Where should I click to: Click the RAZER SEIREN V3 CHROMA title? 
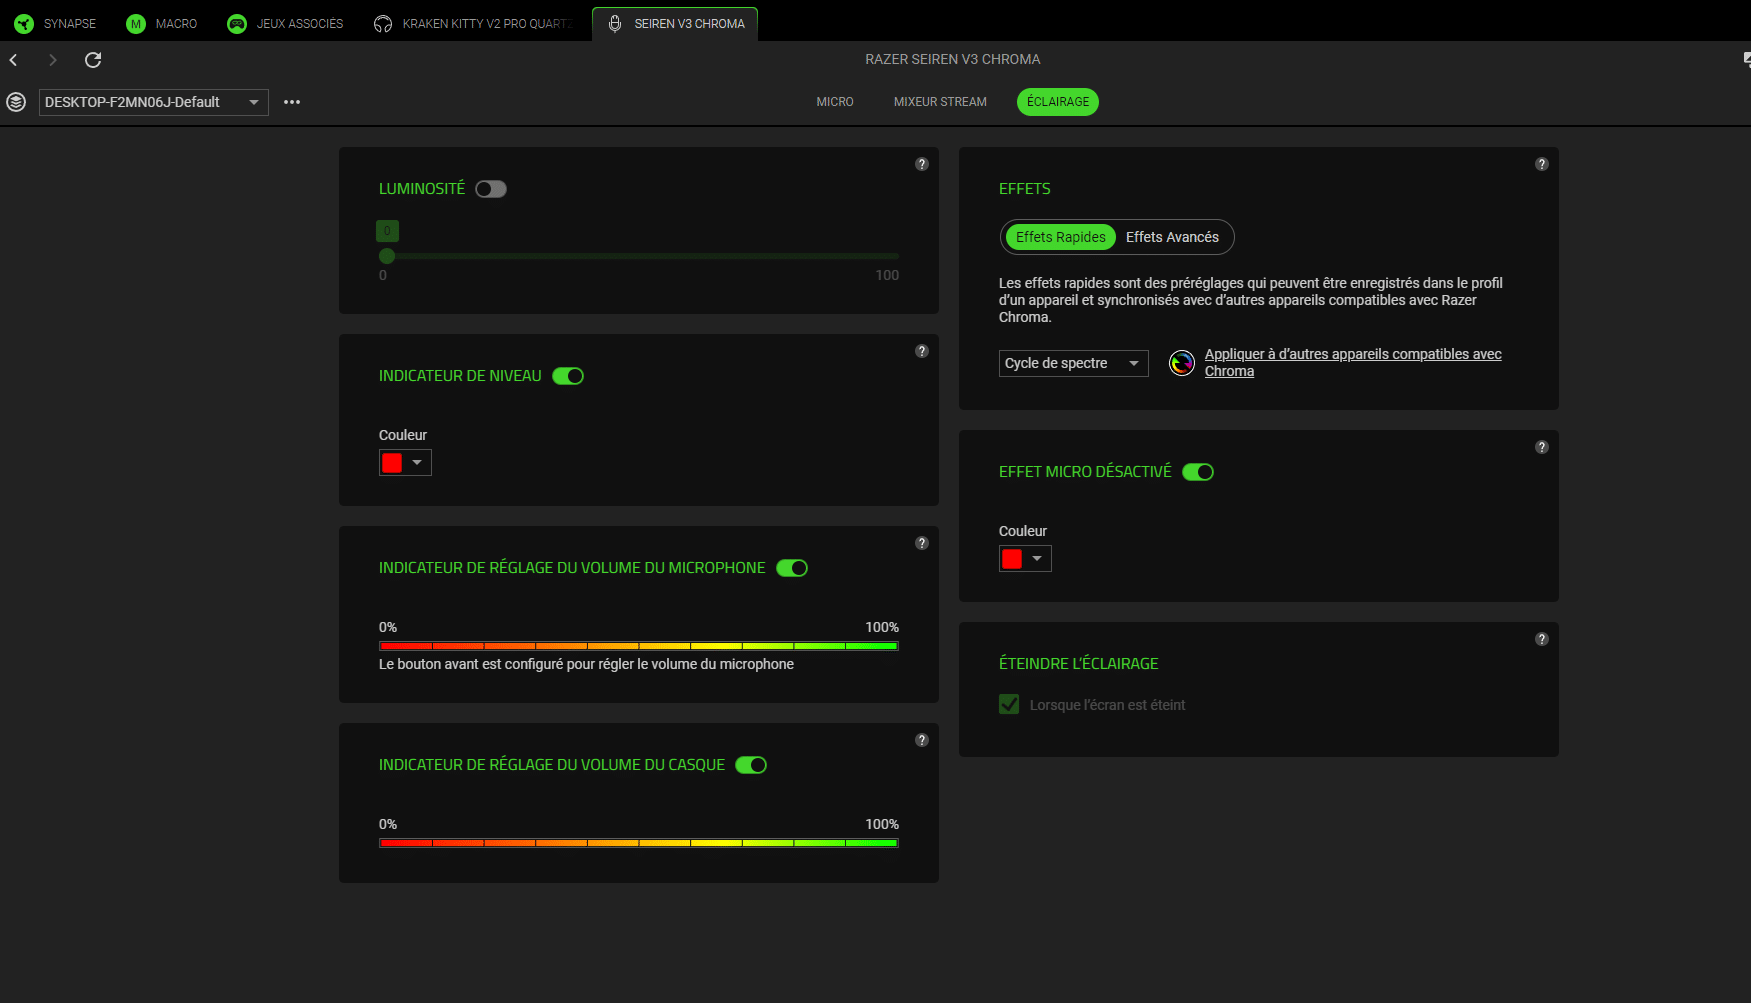pos(953,60)
